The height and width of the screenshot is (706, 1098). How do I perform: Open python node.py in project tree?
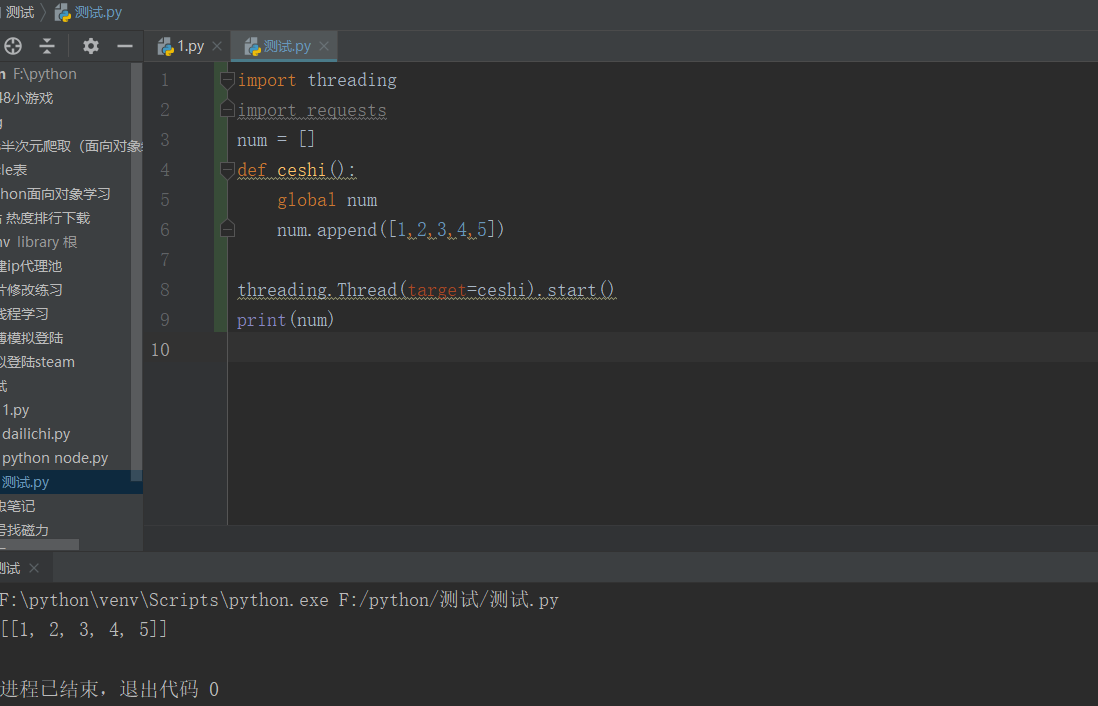[x=55, y=458]
